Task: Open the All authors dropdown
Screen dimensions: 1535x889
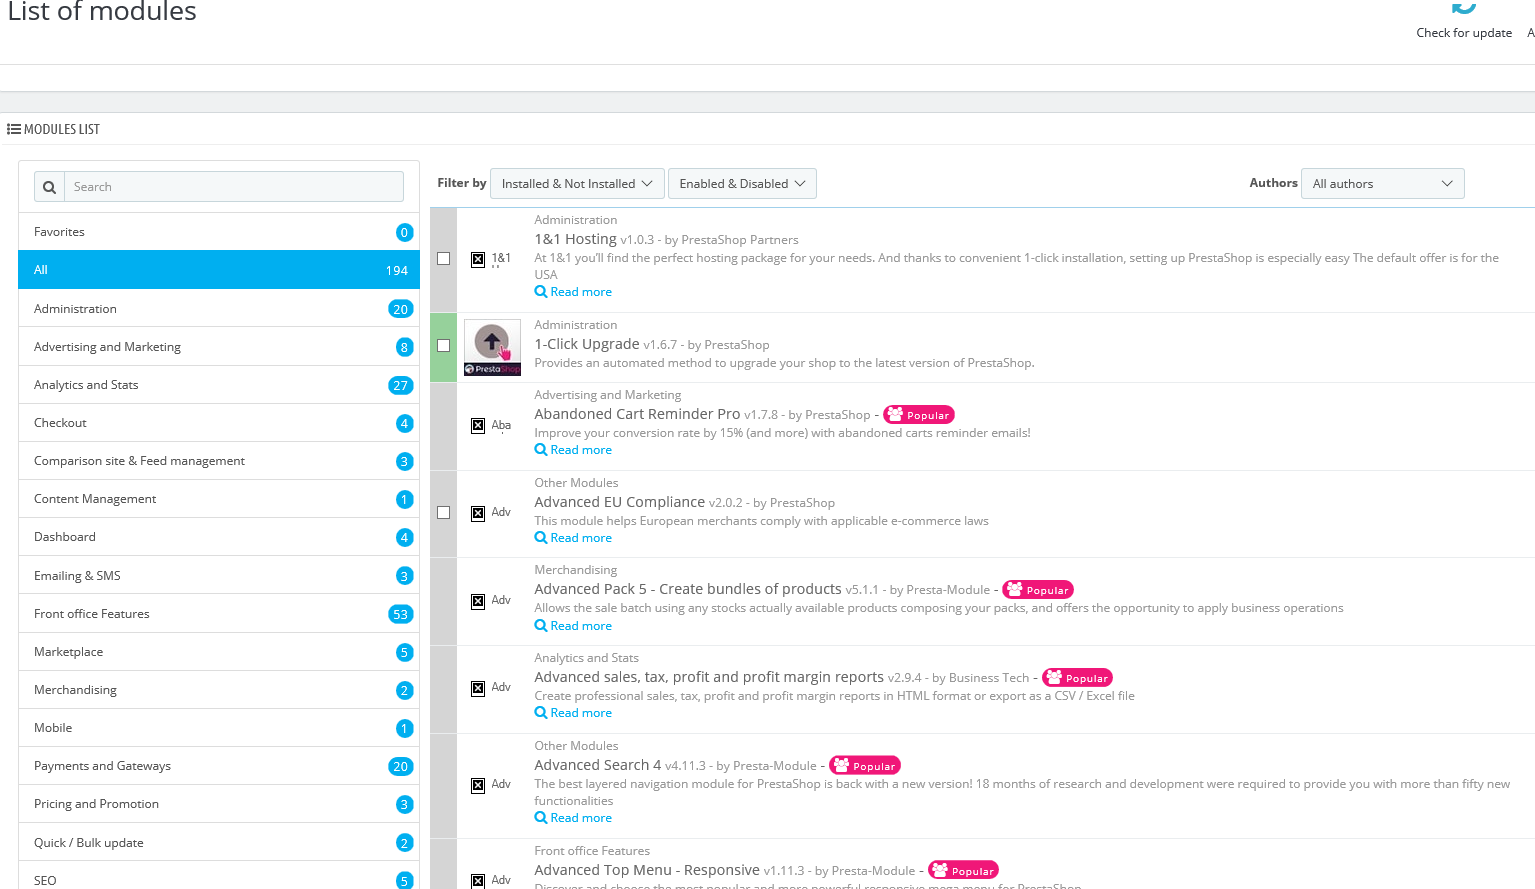Action: tap(1382, 184)
